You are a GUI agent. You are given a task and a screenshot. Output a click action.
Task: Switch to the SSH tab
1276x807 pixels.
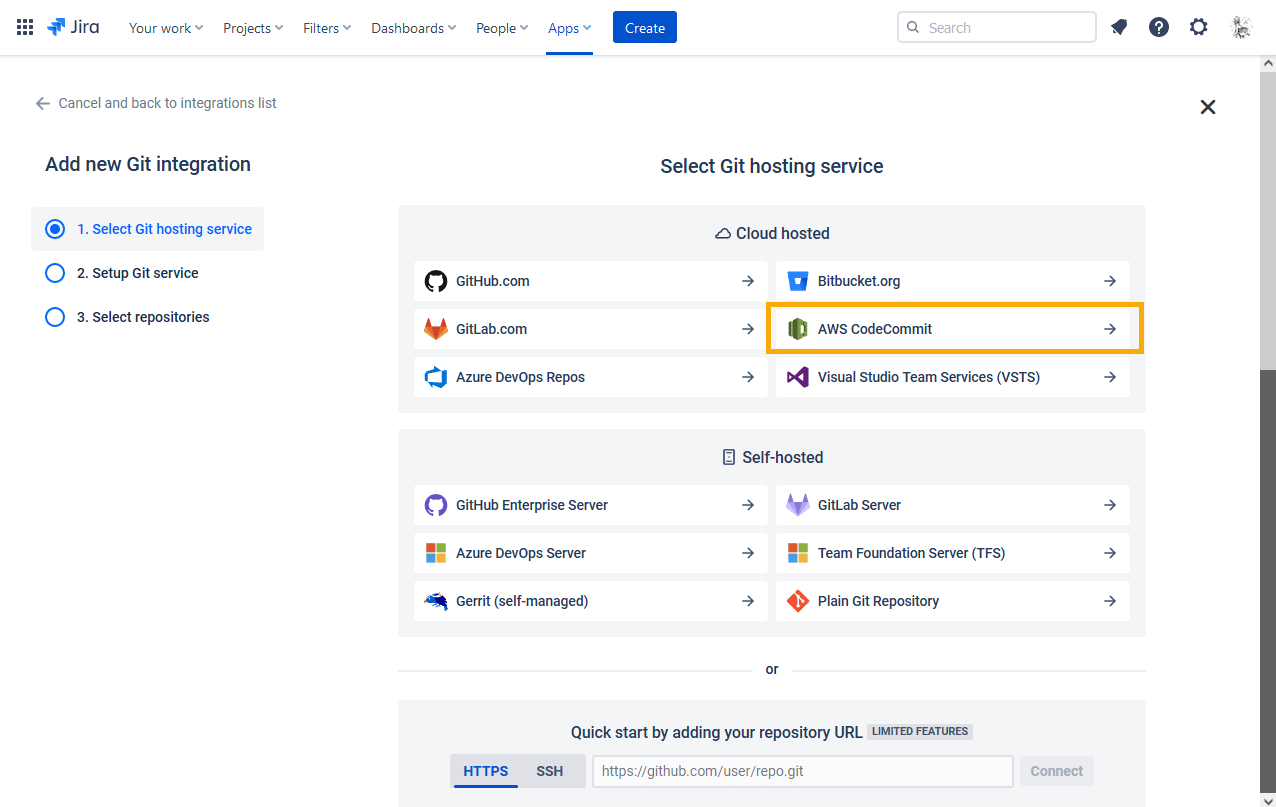click(x=550, y=771)
